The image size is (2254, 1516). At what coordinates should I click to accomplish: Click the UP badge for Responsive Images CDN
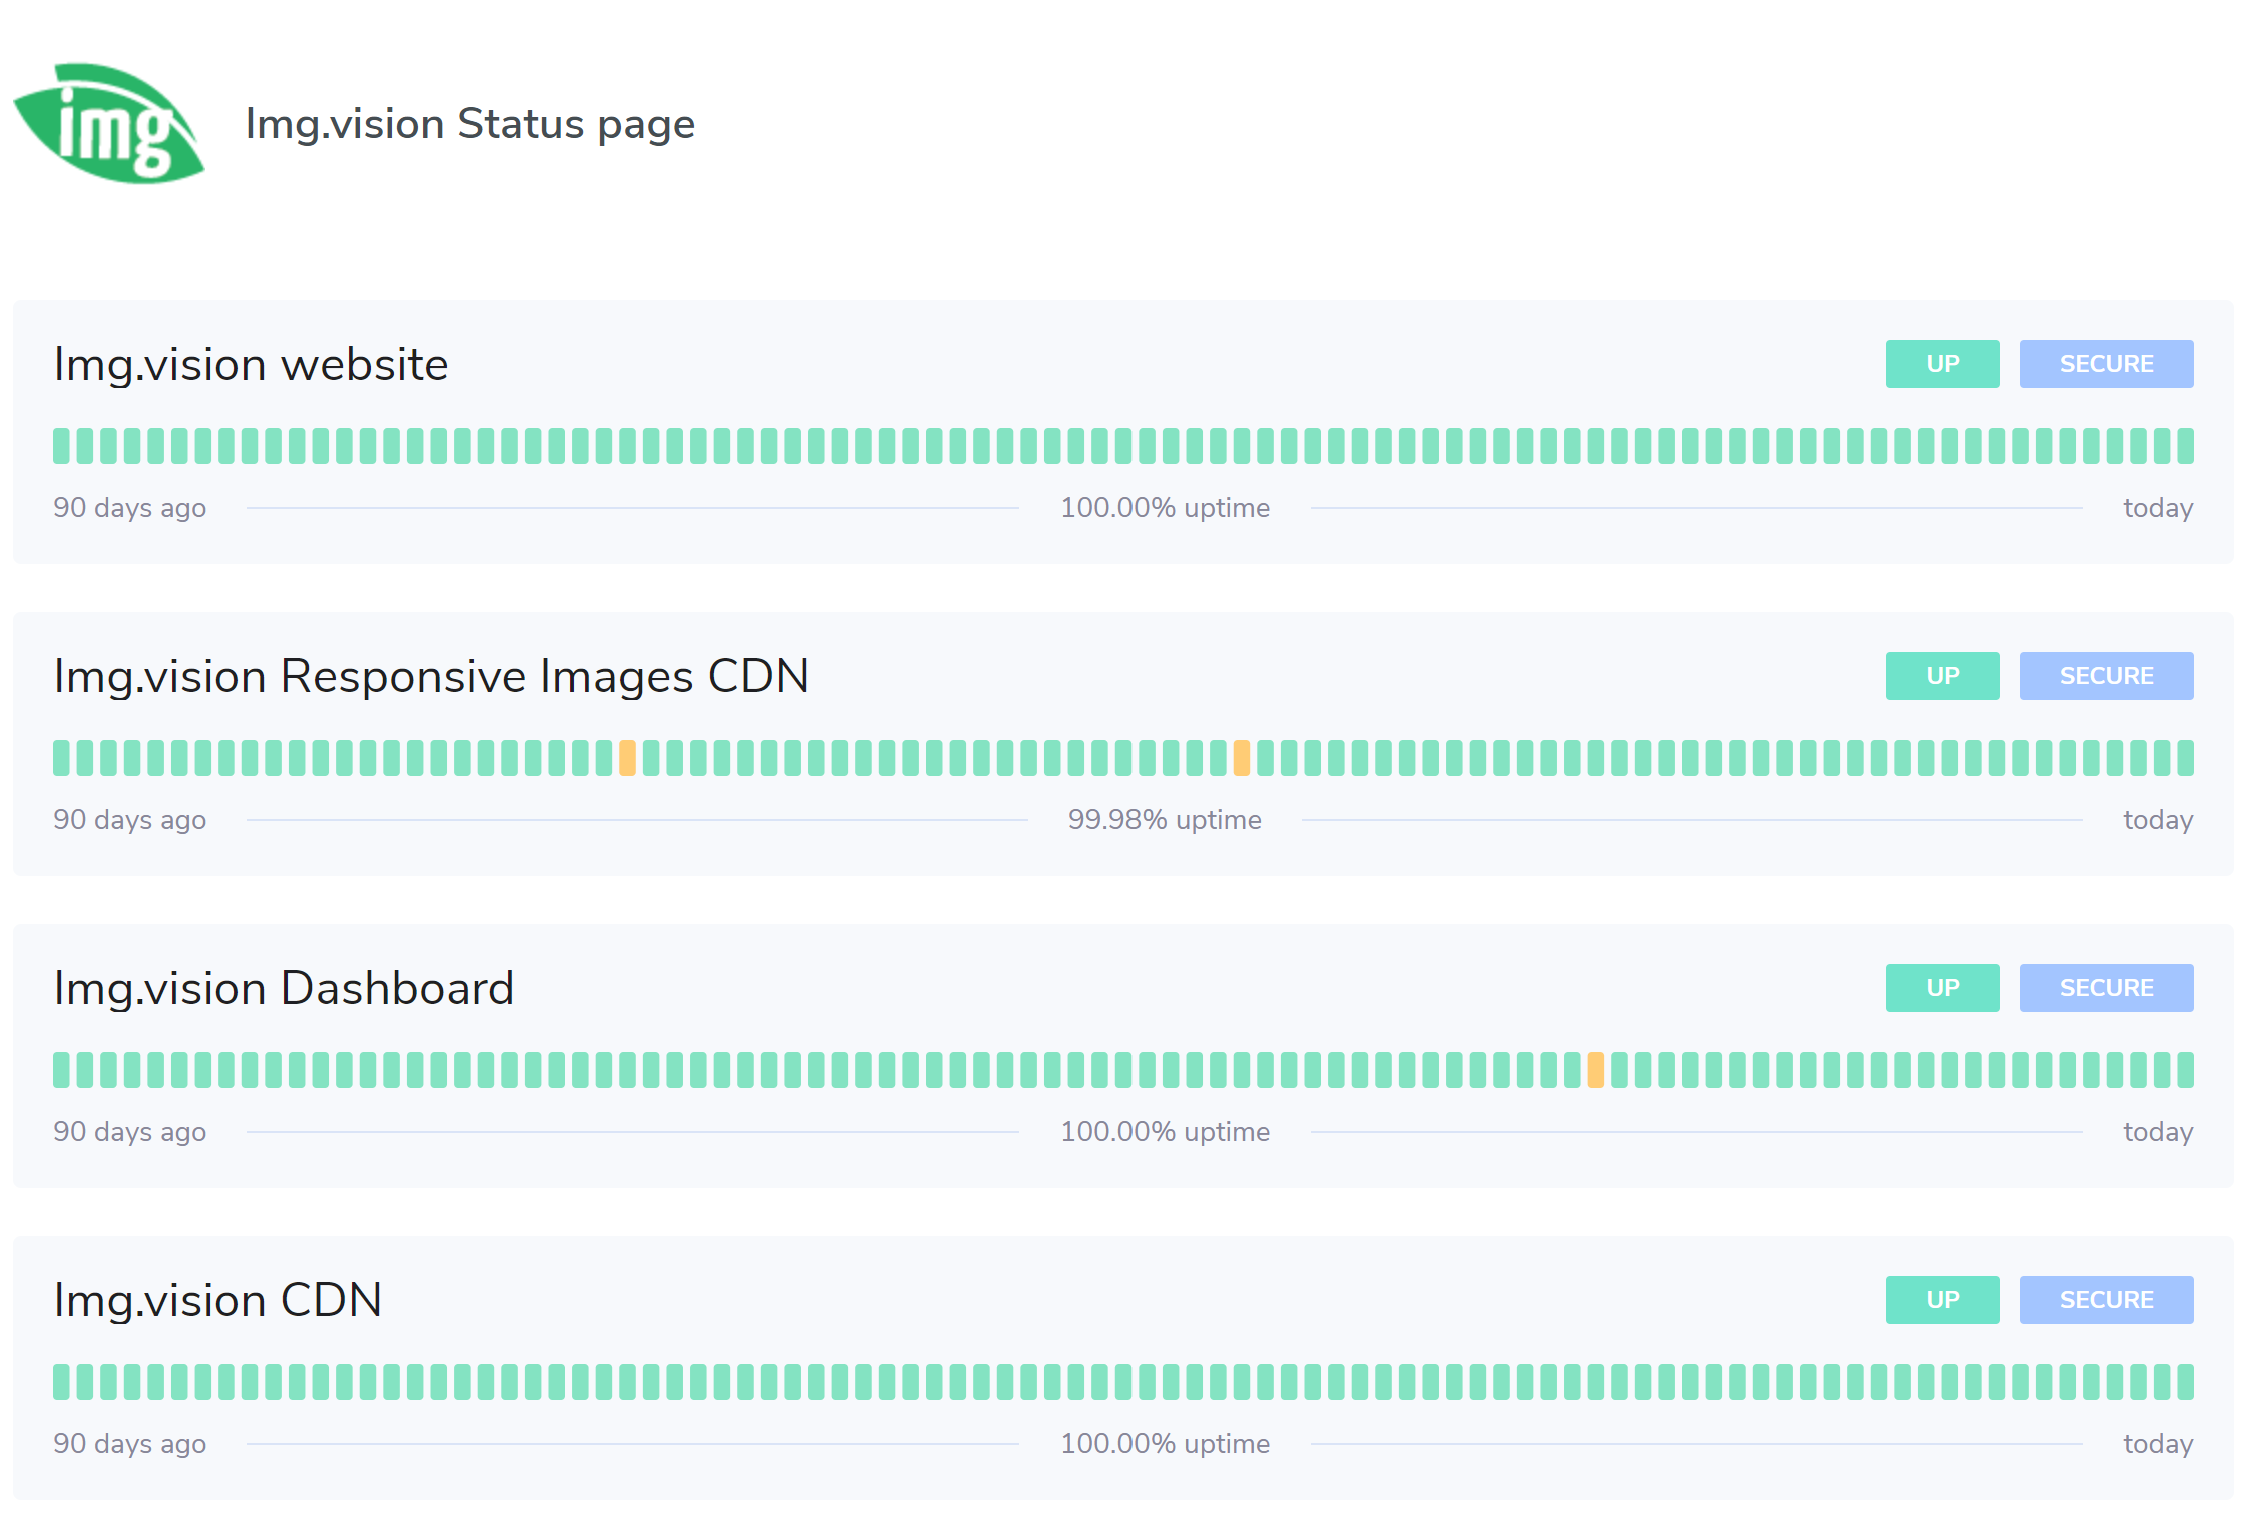click(1941, 676)
